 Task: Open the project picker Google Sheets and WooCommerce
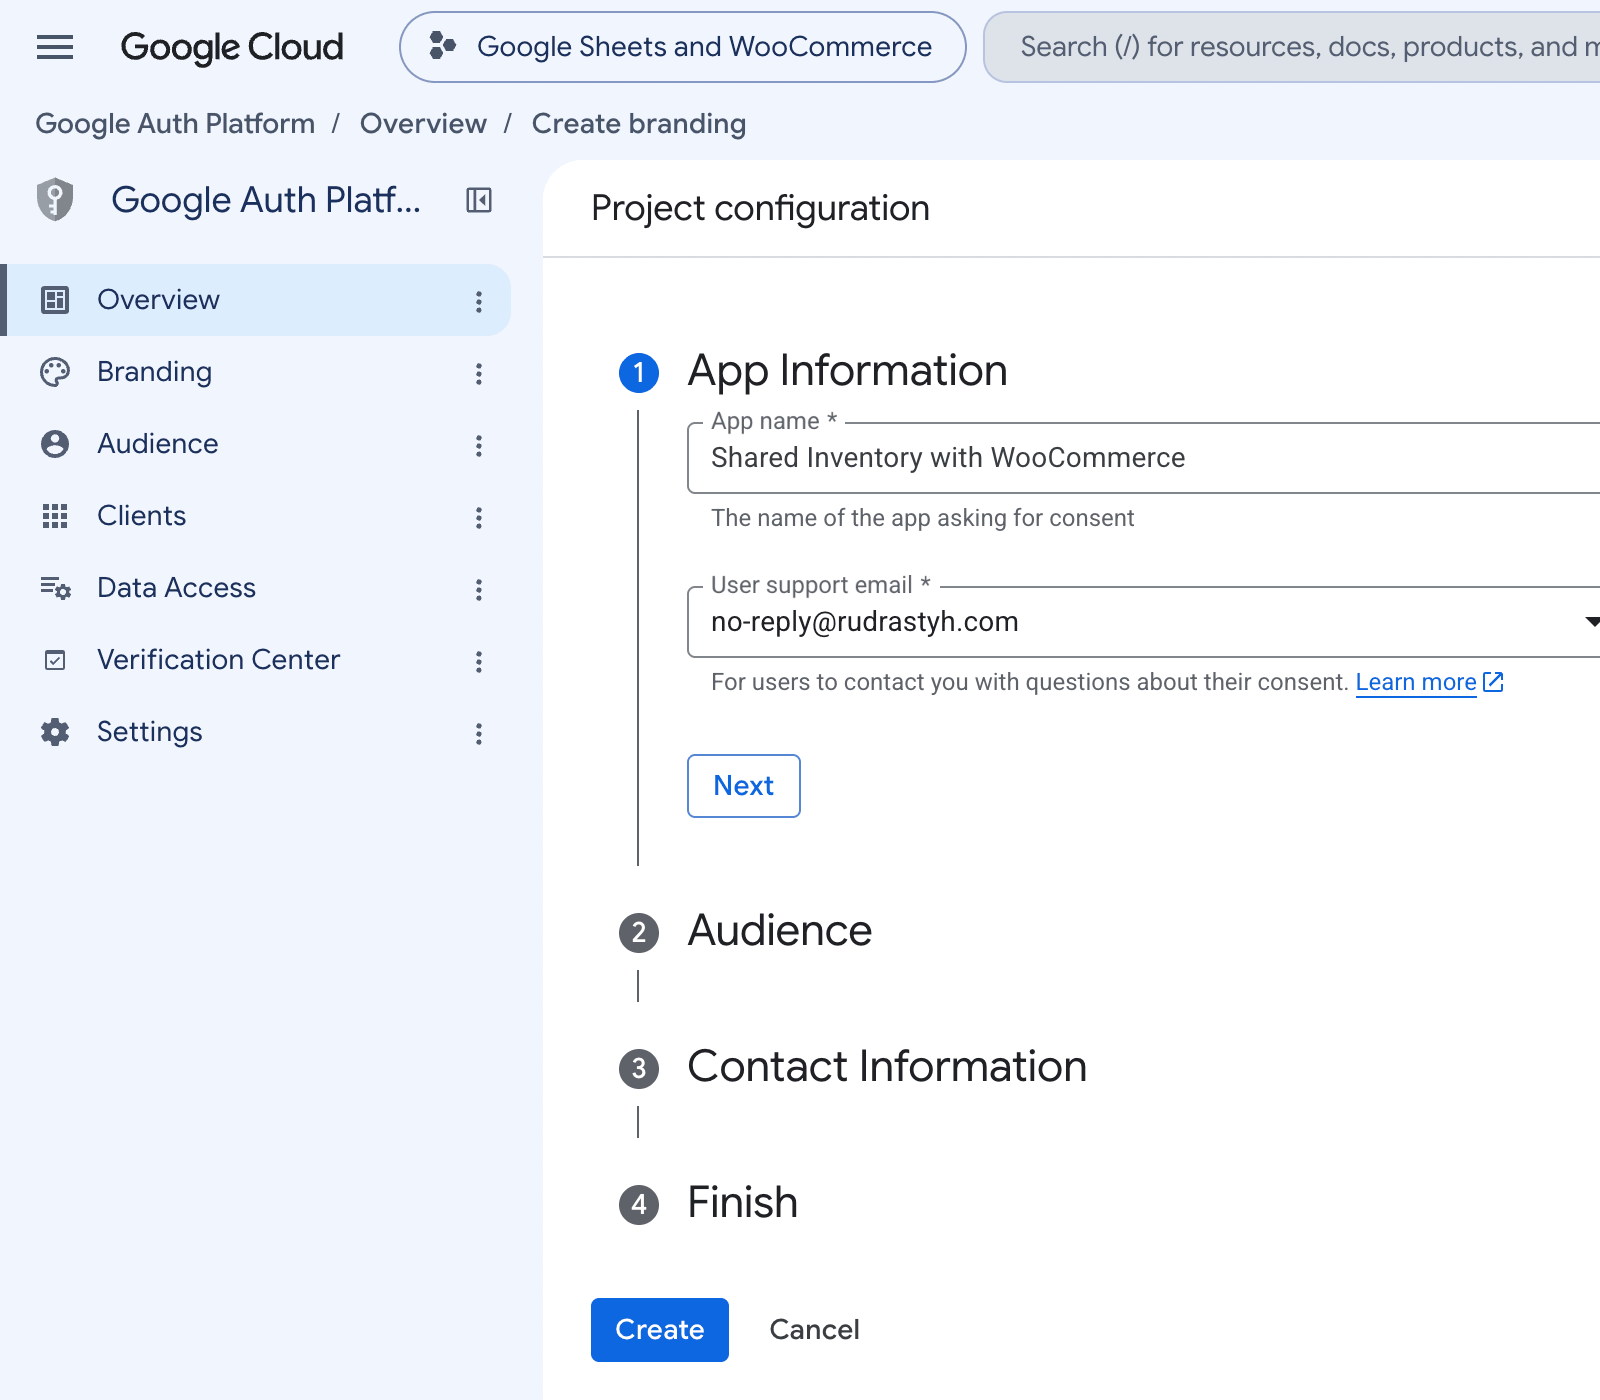683,47
